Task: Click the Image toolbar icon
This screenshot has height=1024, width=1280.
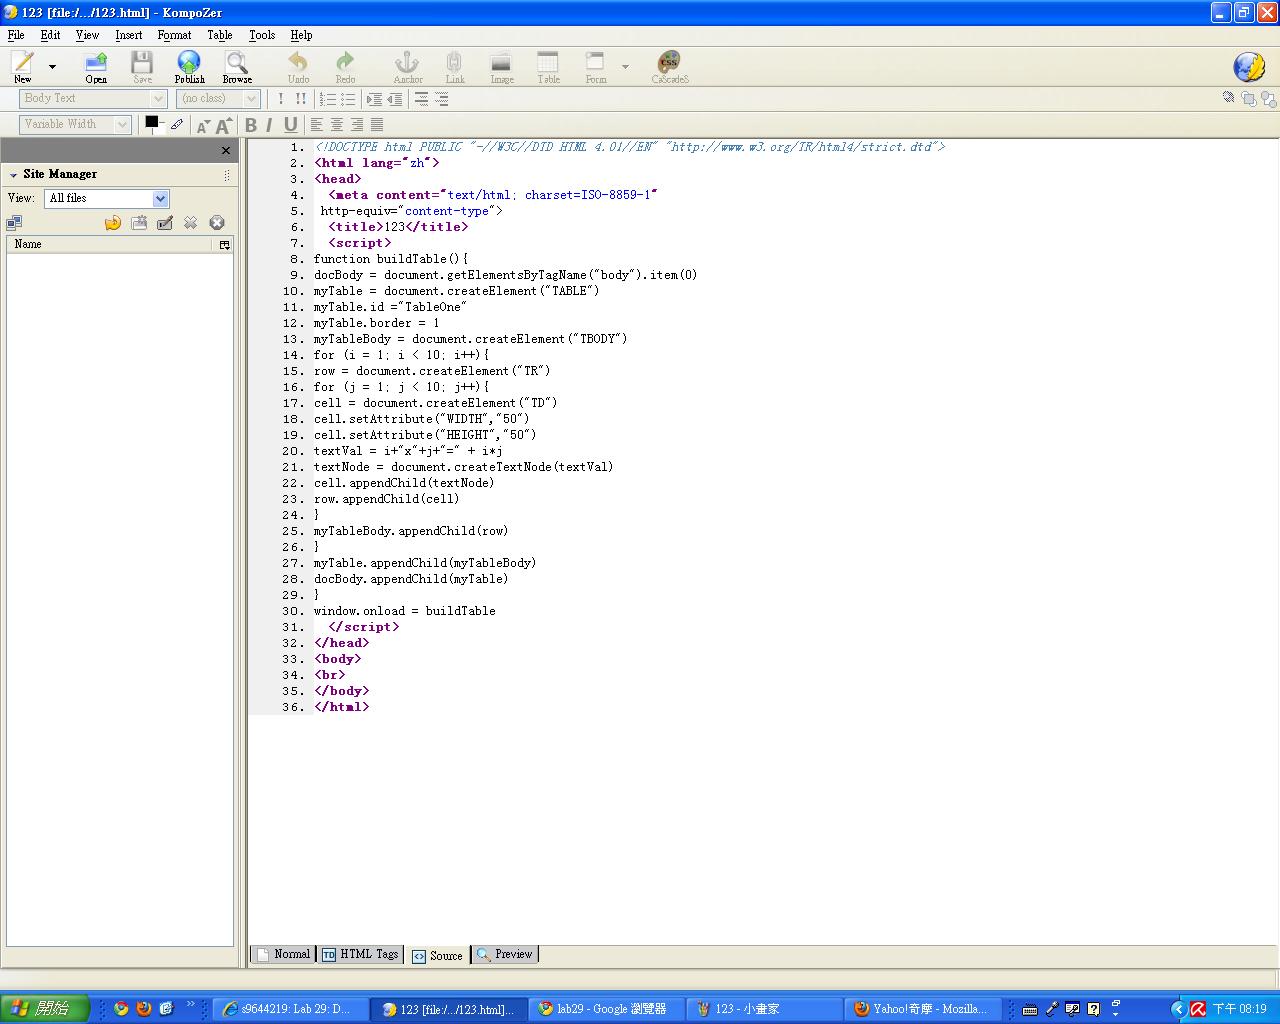Action: coord(502,67)
